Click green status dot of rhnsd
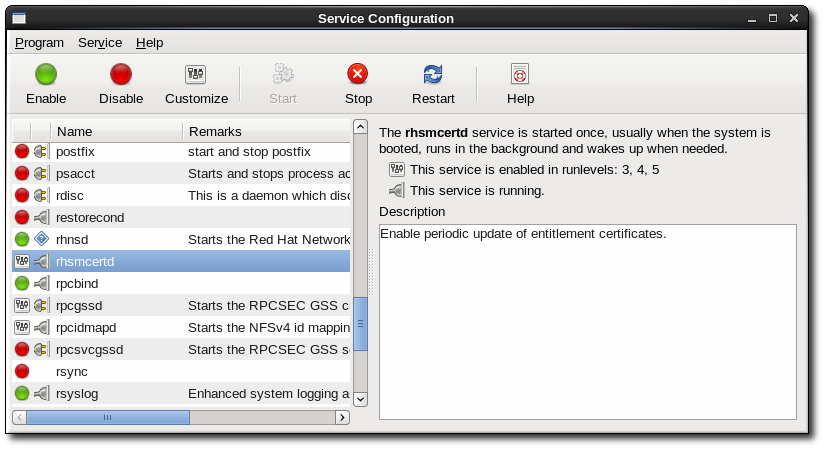Viewport: 824px width, 449px height. 22,240
